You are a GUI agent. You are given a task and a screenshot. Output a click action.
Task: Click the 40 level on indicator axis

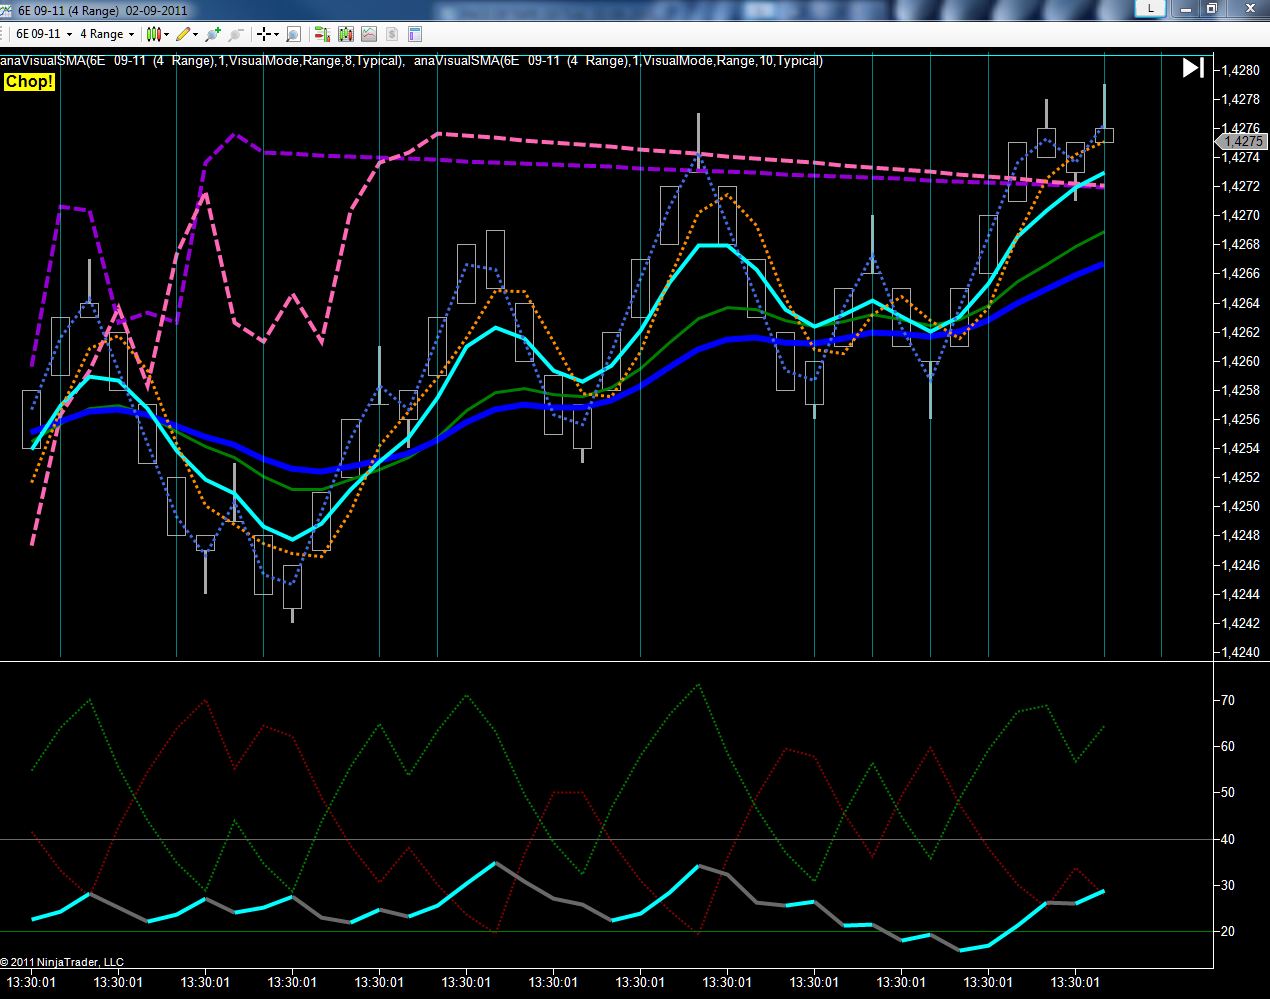pos(1227,839)
